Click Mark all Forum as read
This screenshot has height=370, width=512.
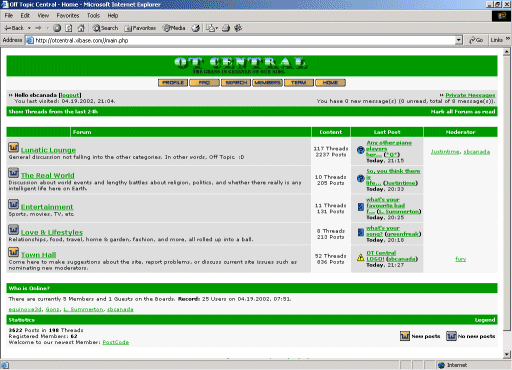(x=463, y=112)
